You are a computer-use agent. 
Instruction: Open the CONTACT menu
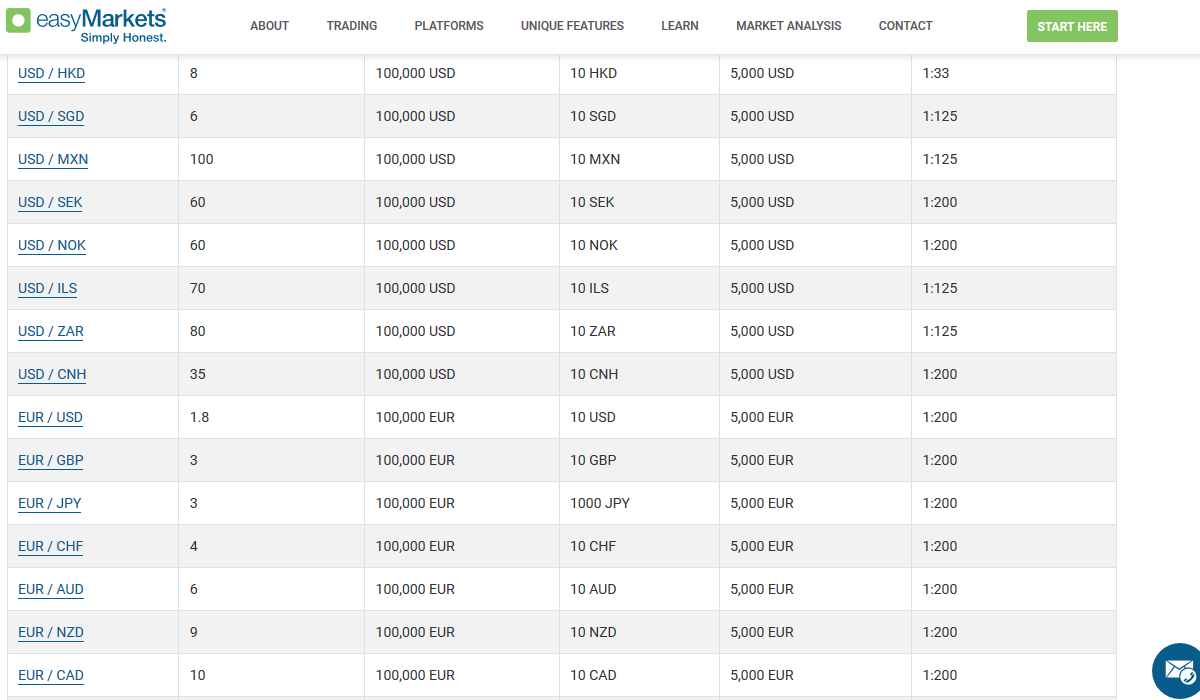pos(906,26)
